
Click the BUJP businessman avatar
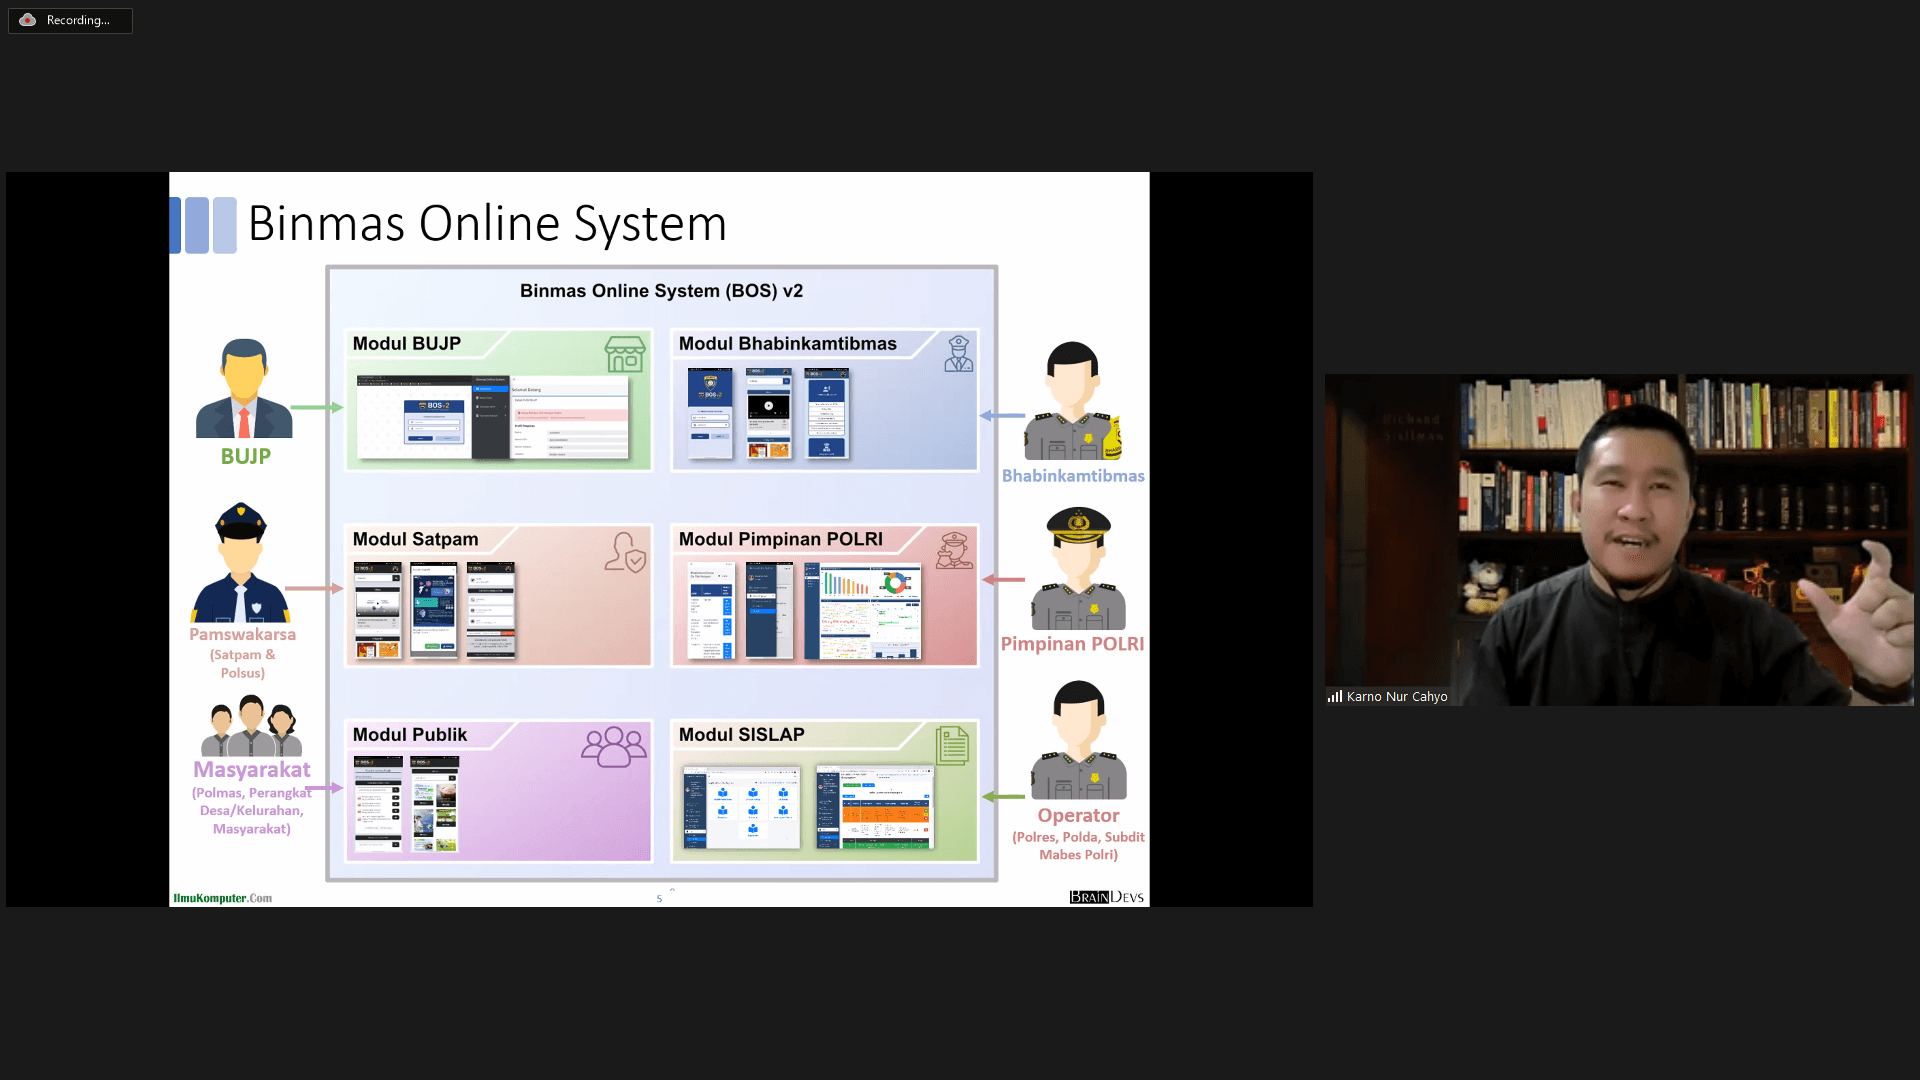coord(244,389)
